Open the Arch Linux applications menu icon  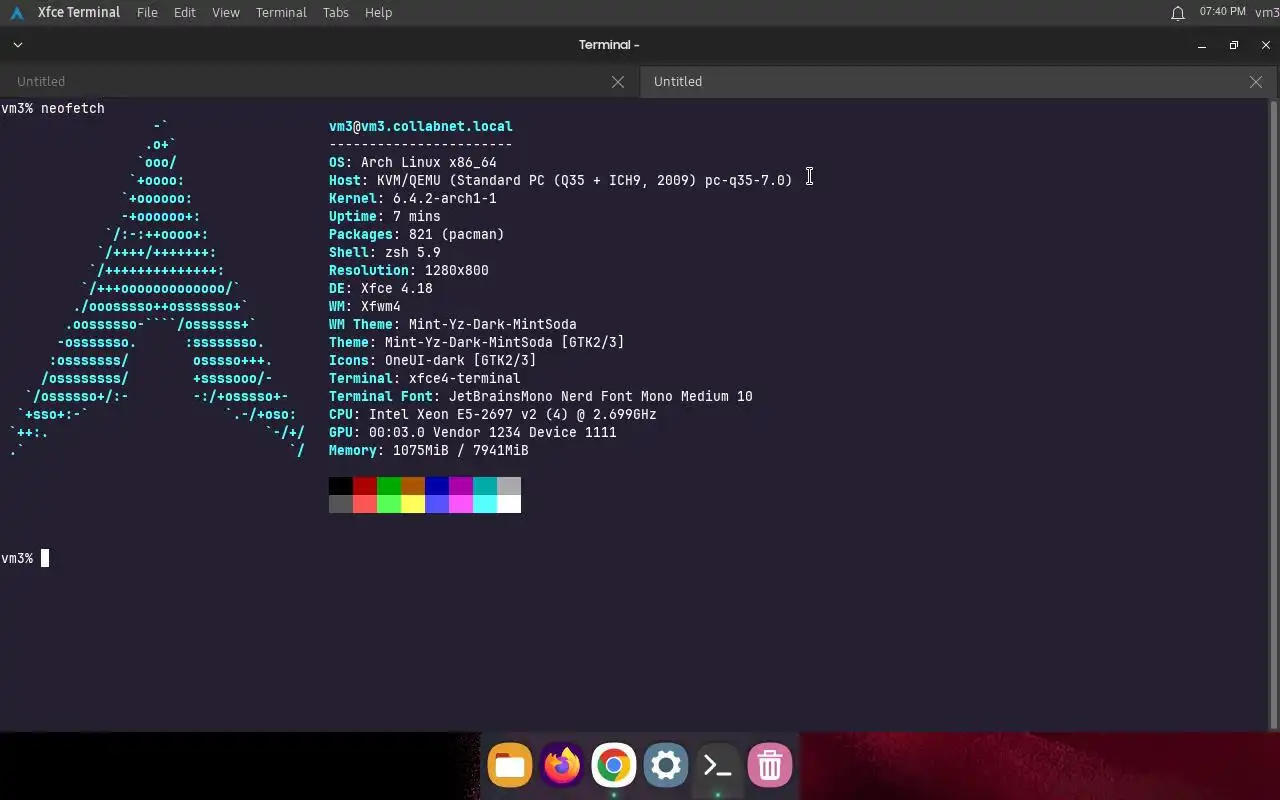tap(16, 13)
